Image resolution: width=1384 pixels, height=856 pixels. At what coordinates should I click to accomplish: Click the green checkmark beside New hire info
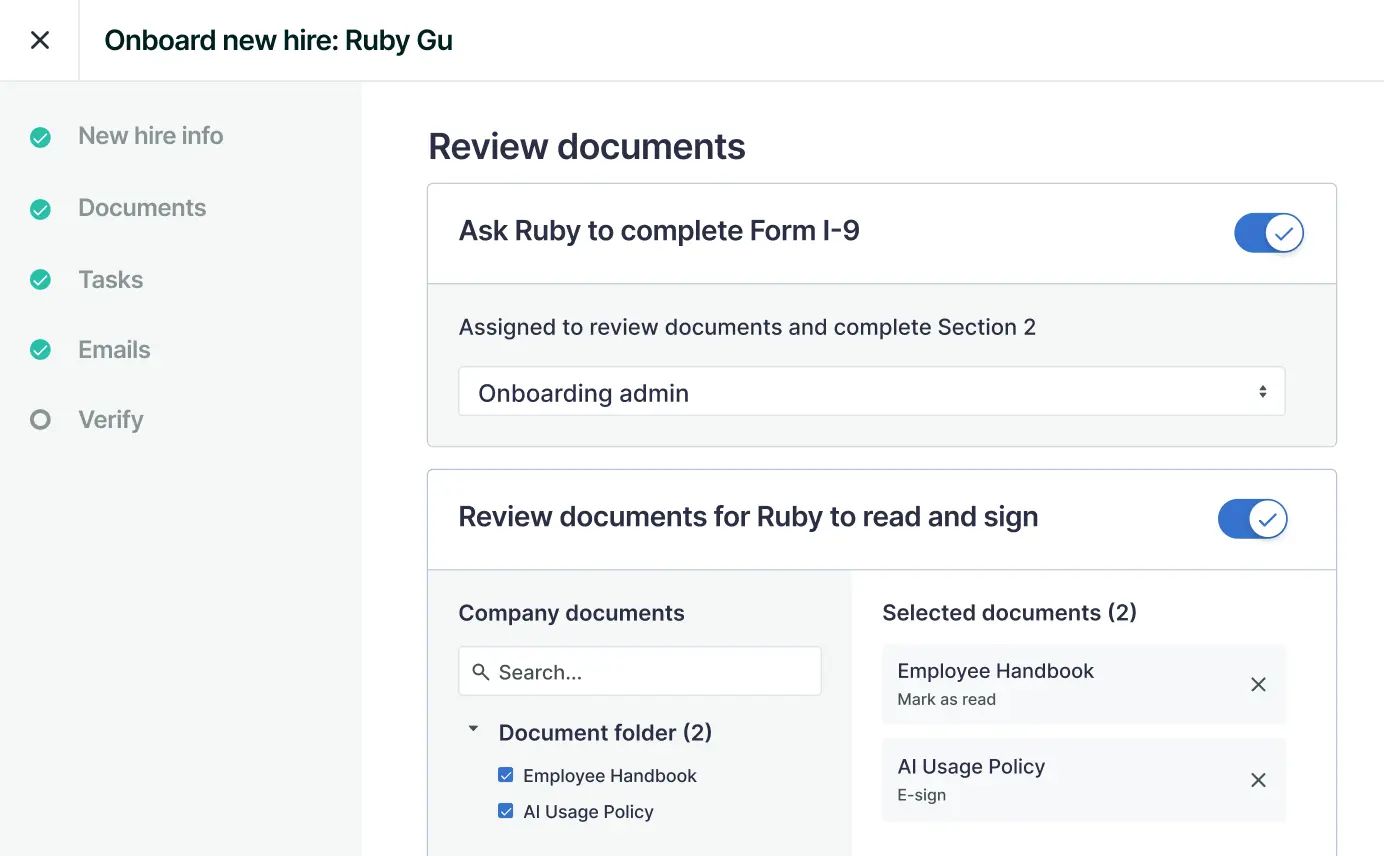coord(40,137)
